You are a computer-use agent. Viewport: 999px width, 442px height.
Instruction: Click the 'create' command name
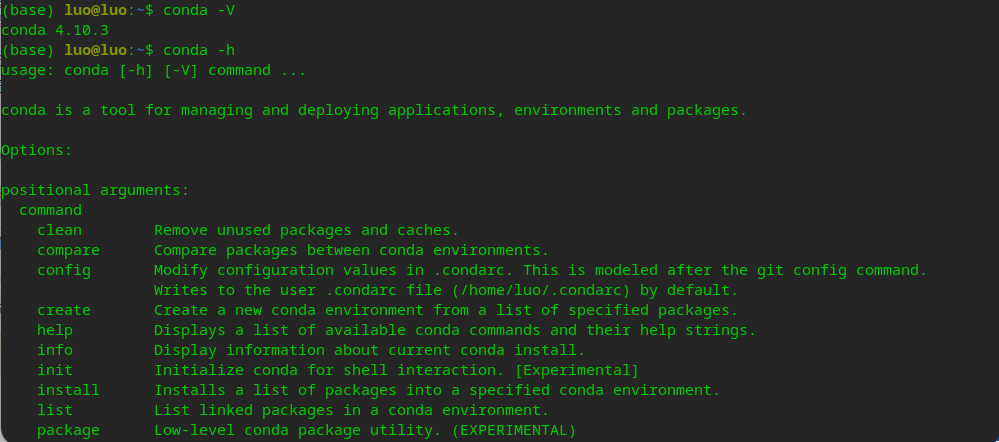coord(64,310)
